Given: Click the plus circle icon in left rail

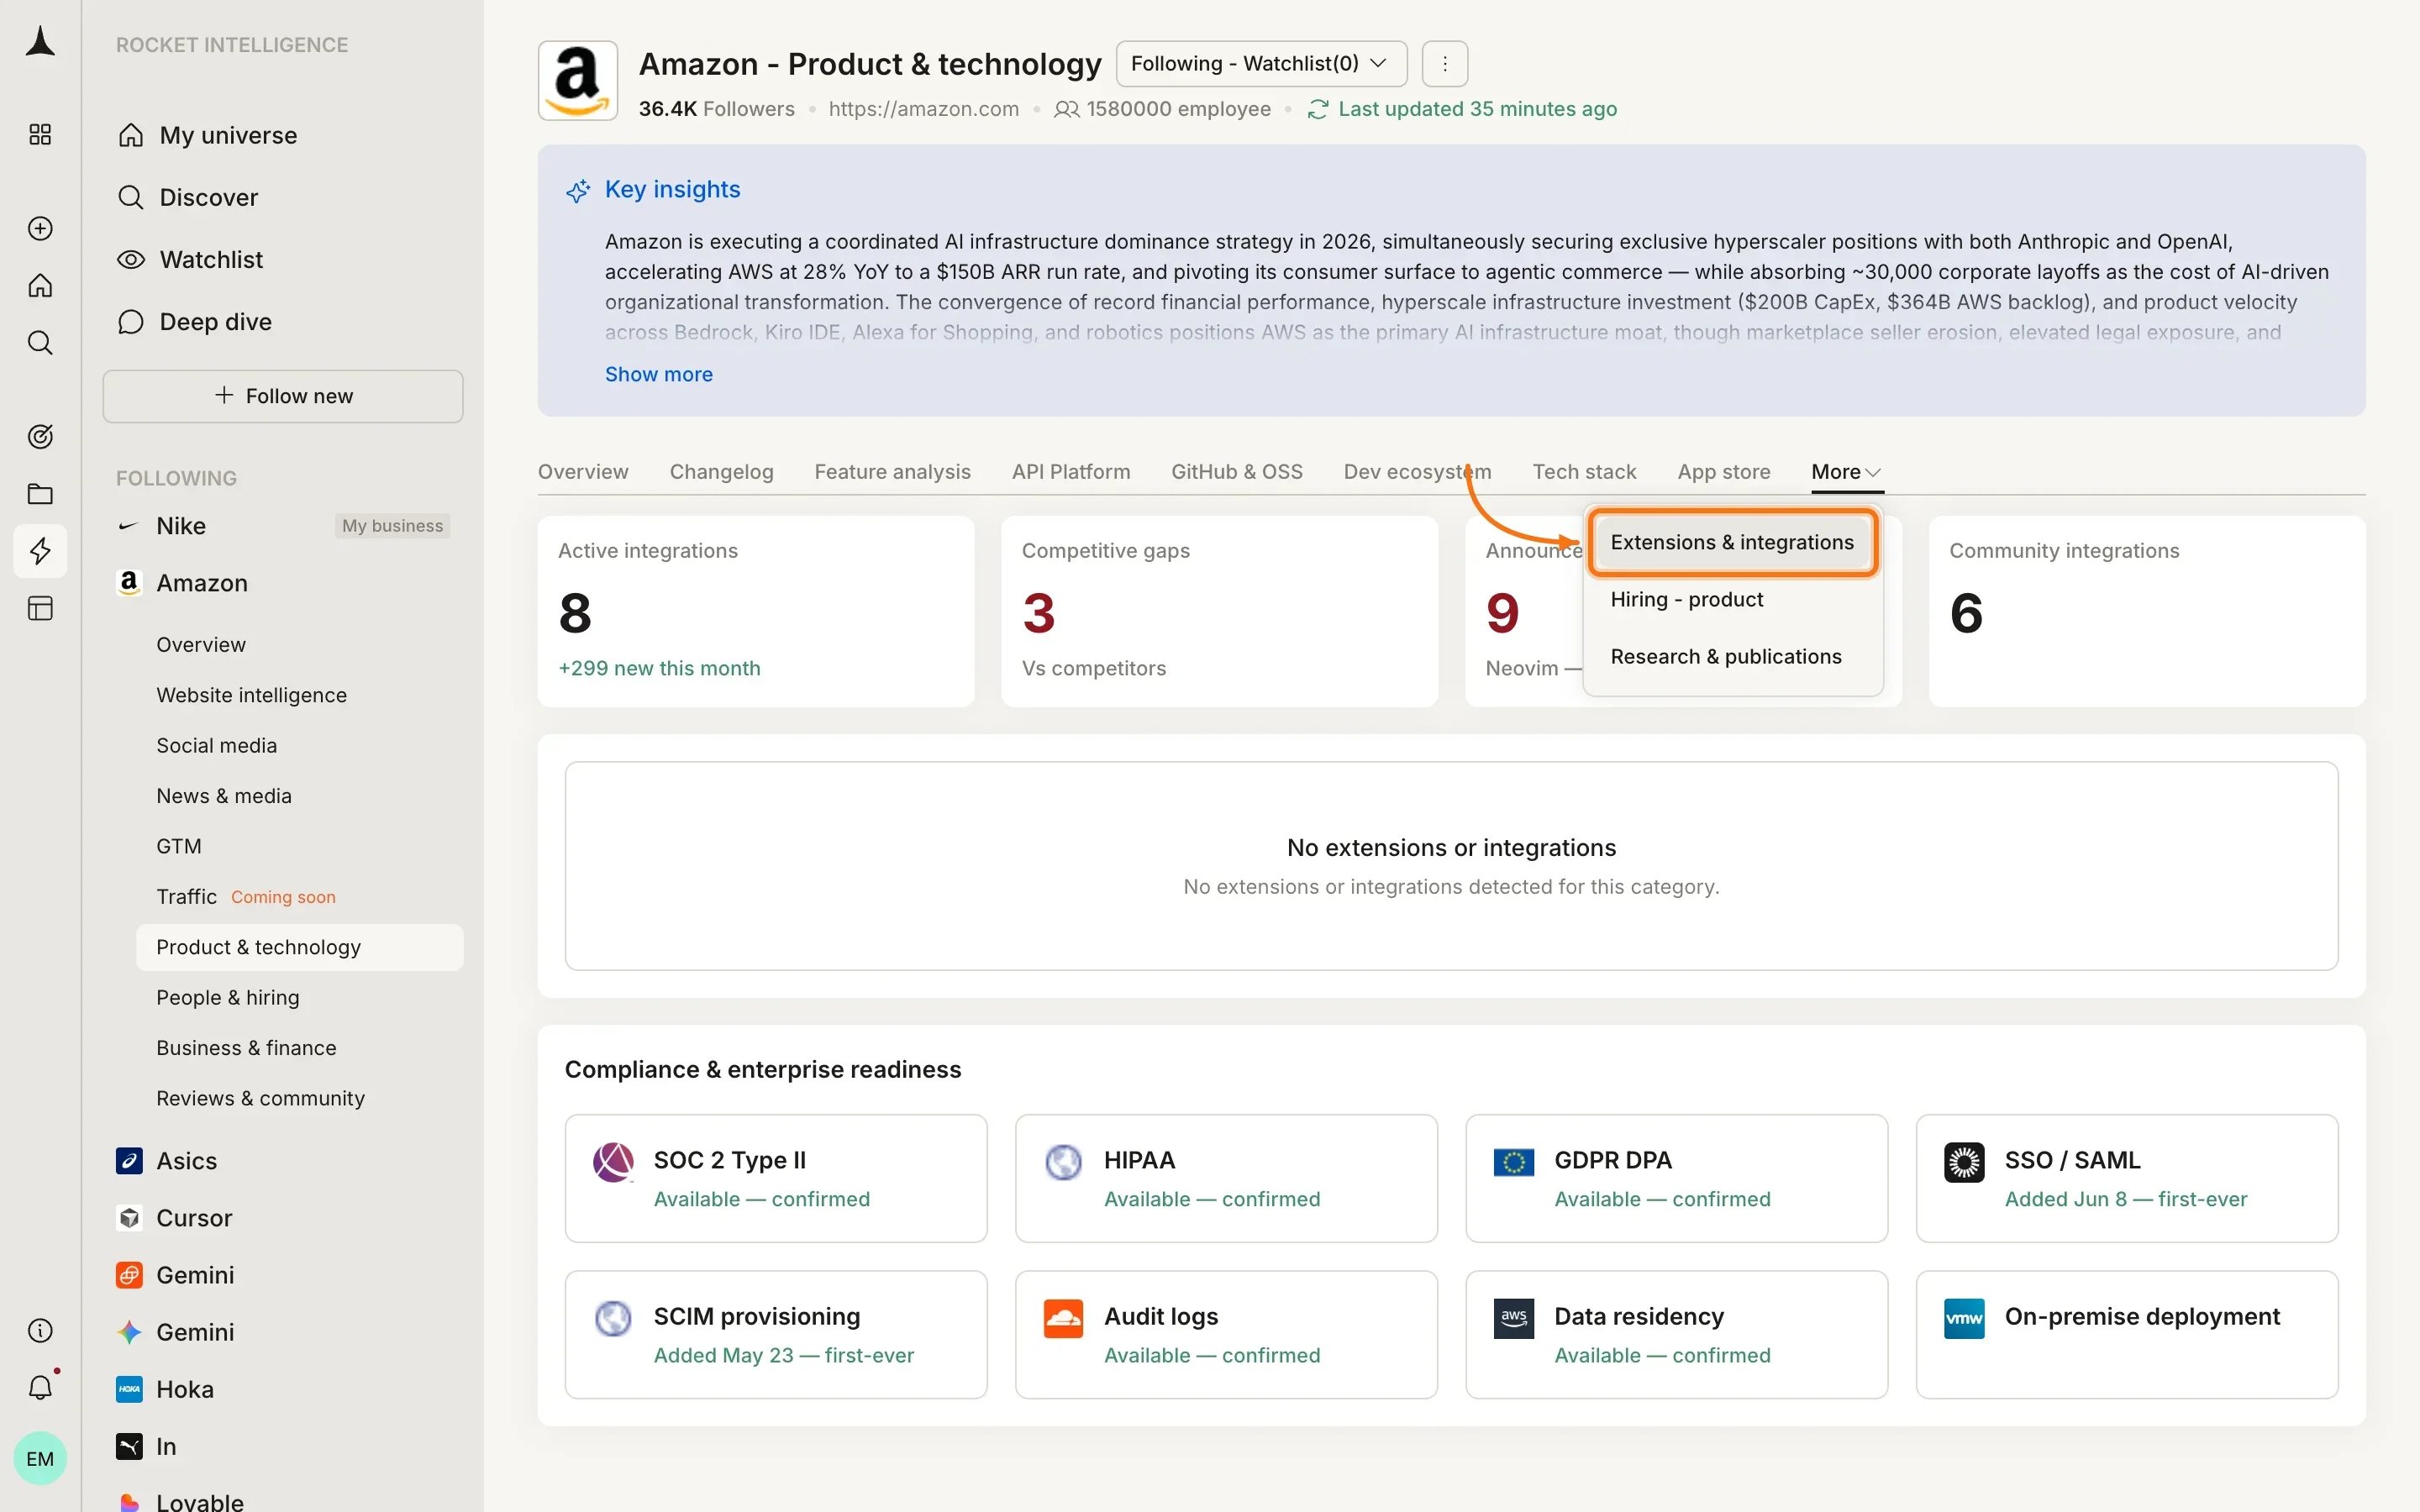Looking at the screenshot, I should tap(40, 228).
